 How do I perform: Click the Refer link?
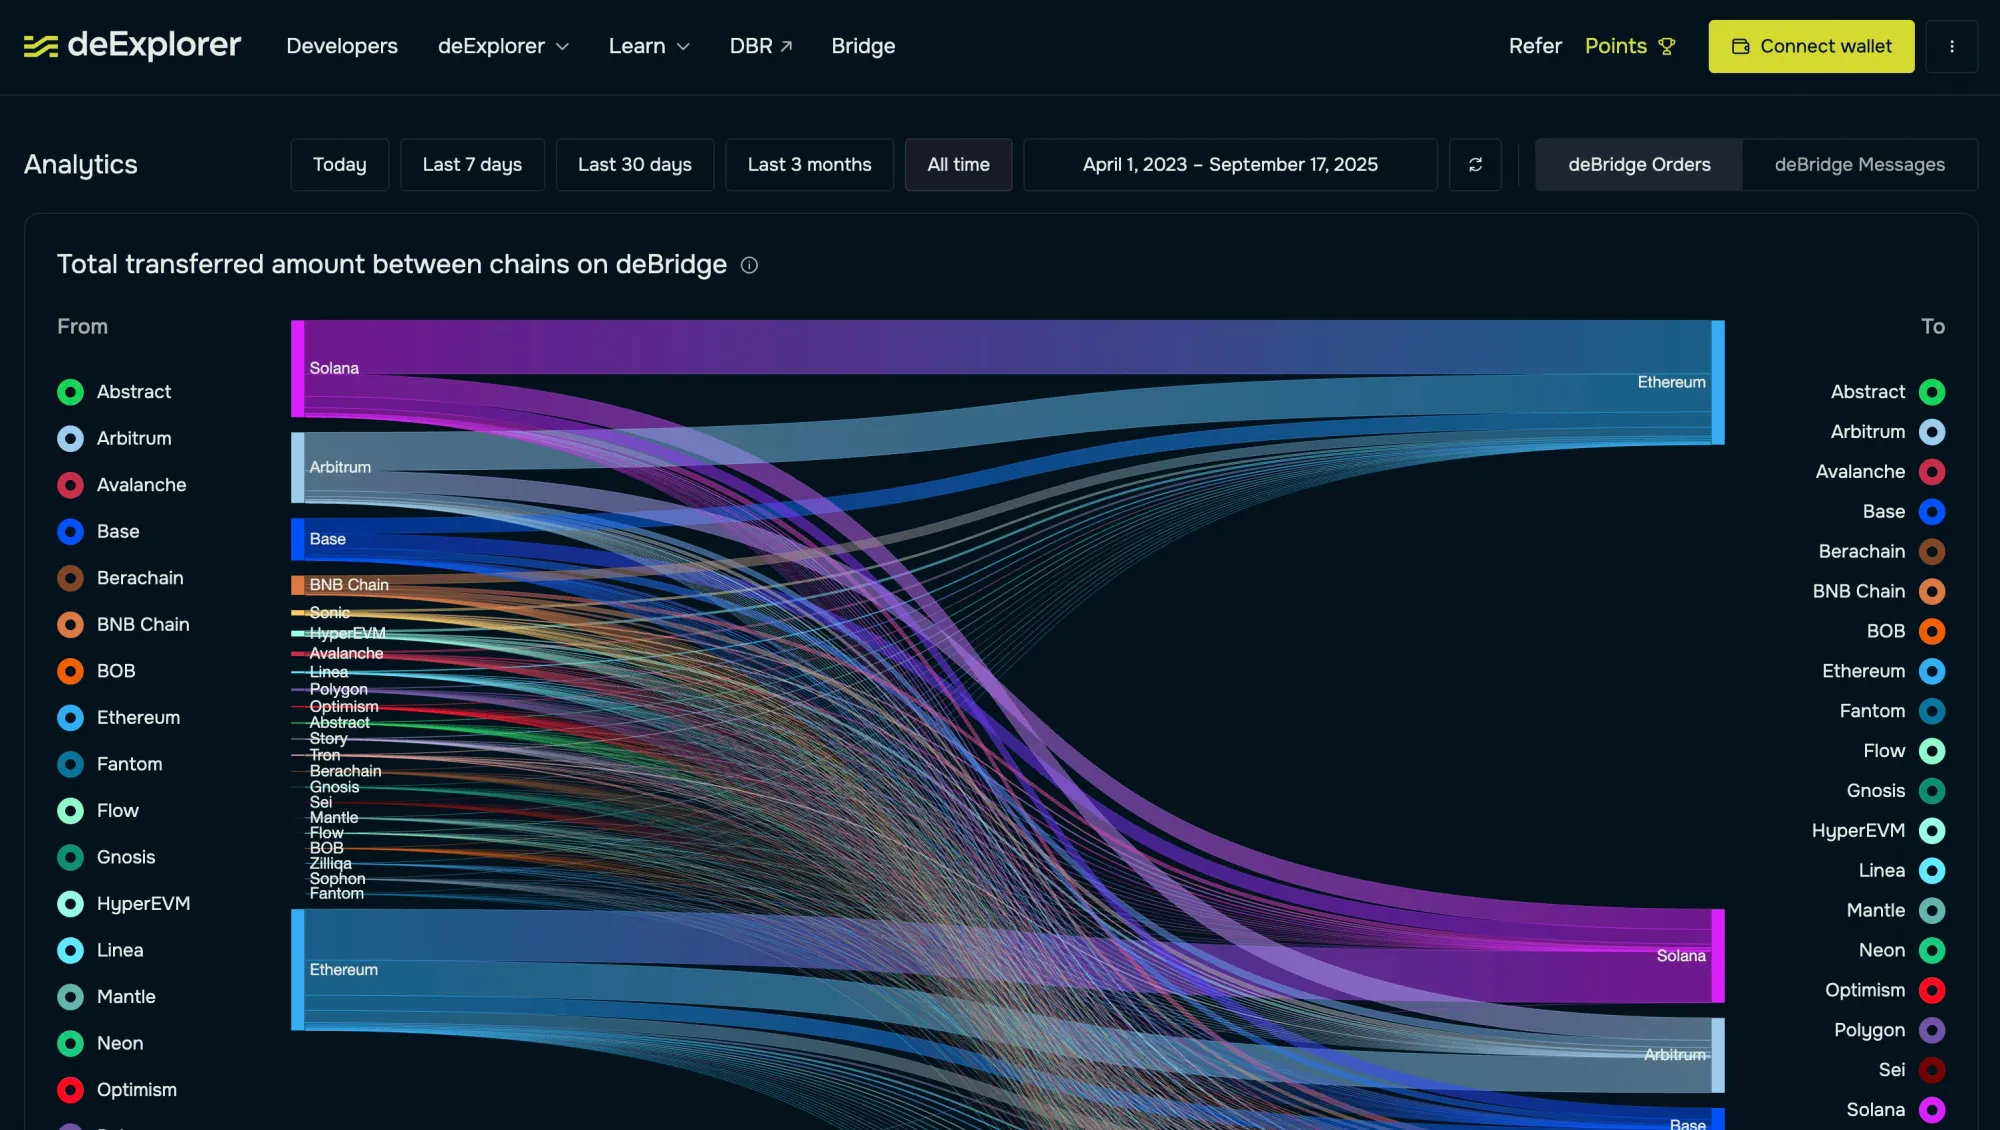(x=1534, y=46)
